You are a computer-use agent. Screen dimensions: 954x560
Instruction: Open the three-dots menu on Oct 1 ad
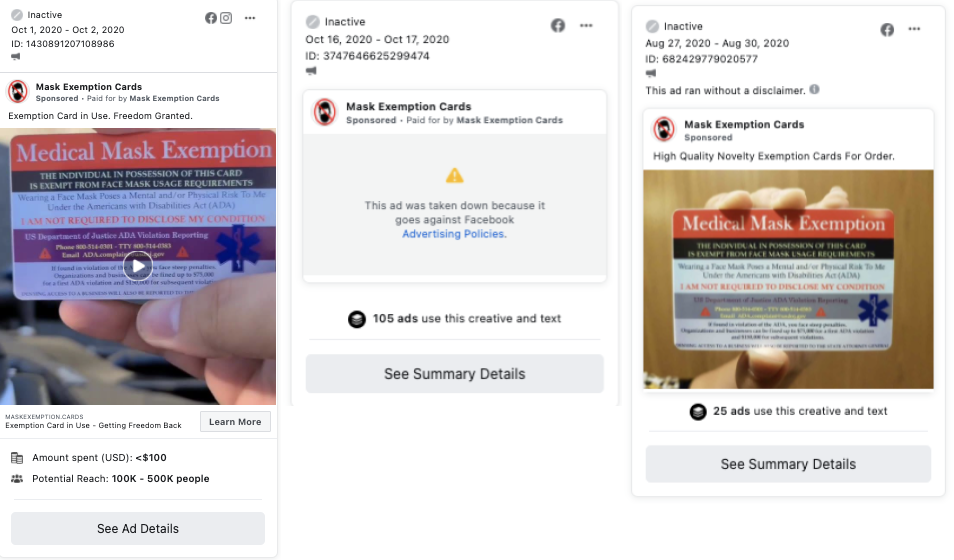pyautogui.click(x=250, y=18)
